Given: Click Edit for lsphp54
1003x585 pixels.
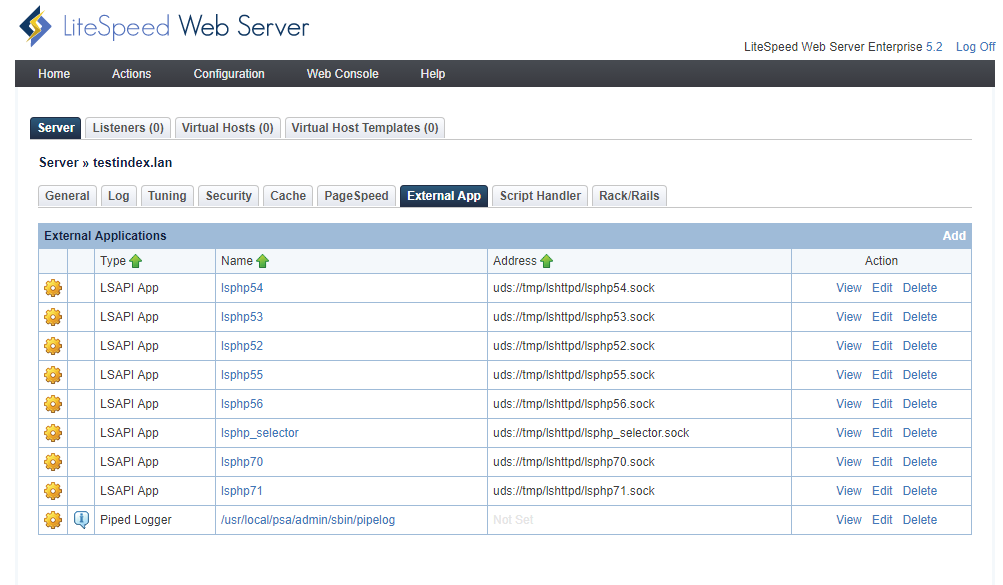Looking at the screenshot, I should click(x=882, y=288).
